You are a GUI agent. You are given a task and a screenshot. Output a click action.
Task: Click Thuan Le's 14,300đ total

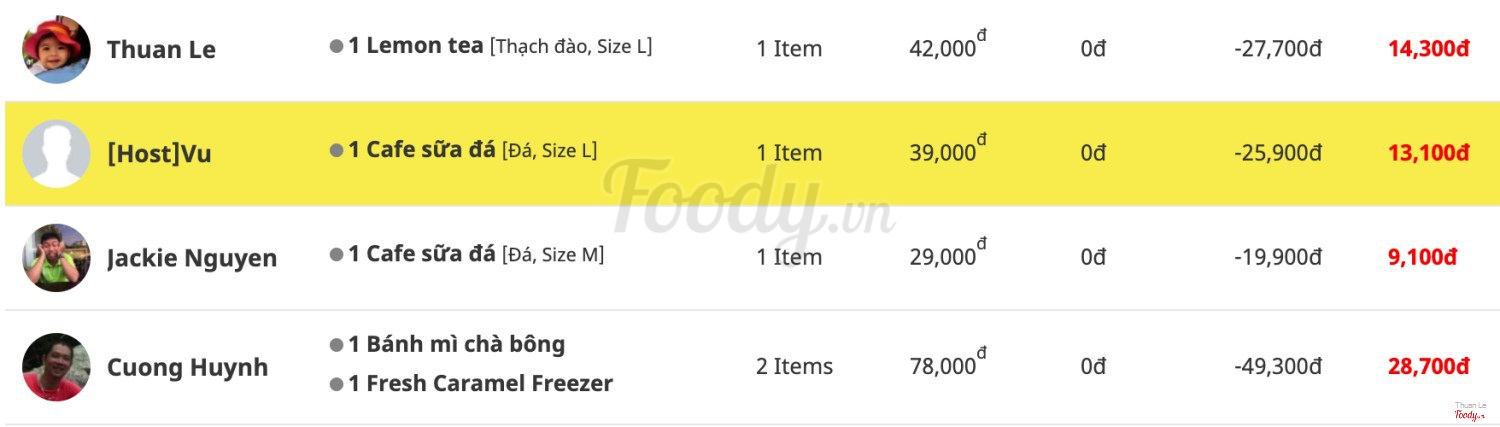1428,49
